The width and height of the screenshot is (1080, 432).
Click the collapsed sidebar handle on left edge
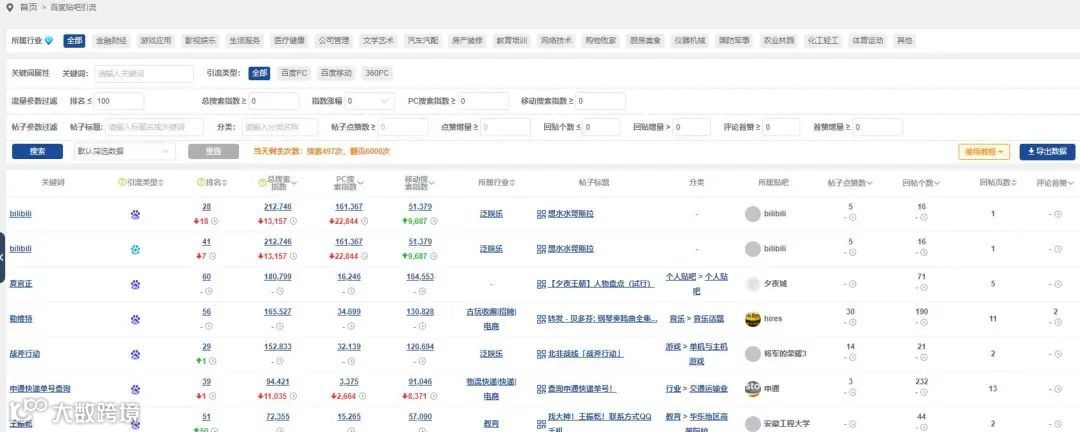(3, 257)
